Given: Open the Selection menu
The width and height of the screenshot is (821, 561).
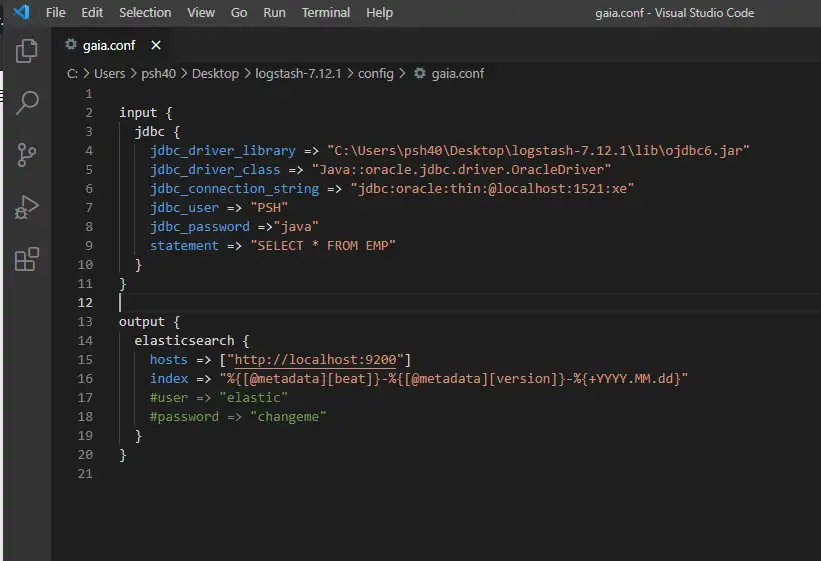Looking at the screenshot, I should tap(145, 13).
